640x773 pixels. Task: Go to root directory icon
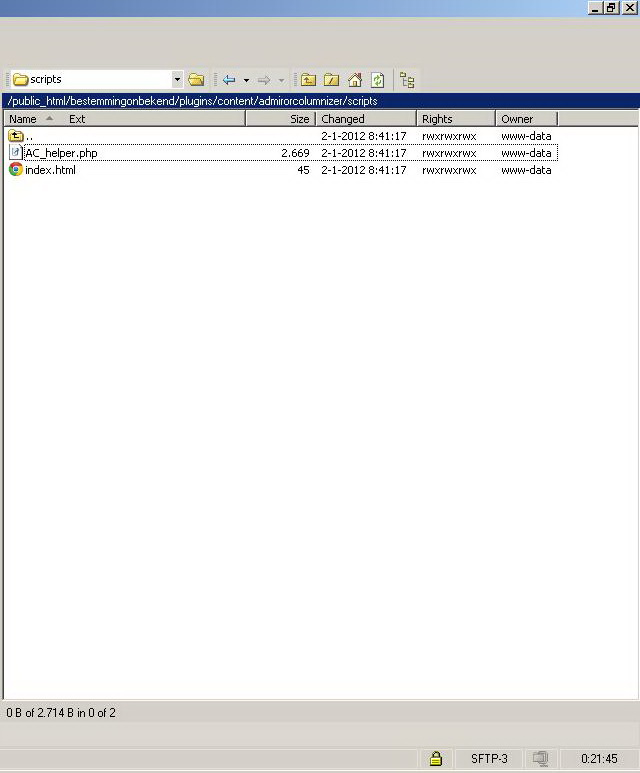pos(331,80)
